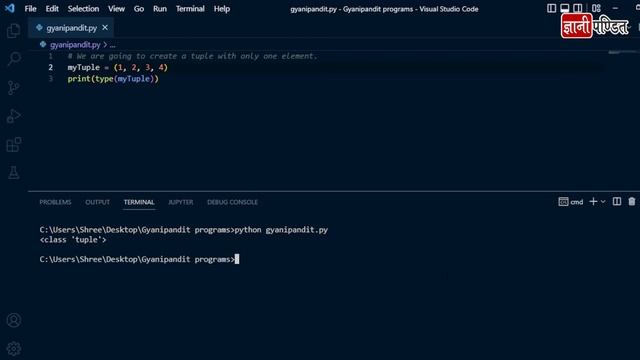The height and width of the screenshot is (360, 640).
Task: Open the launch profile dropdown arrow
Action: coord(603,202)
